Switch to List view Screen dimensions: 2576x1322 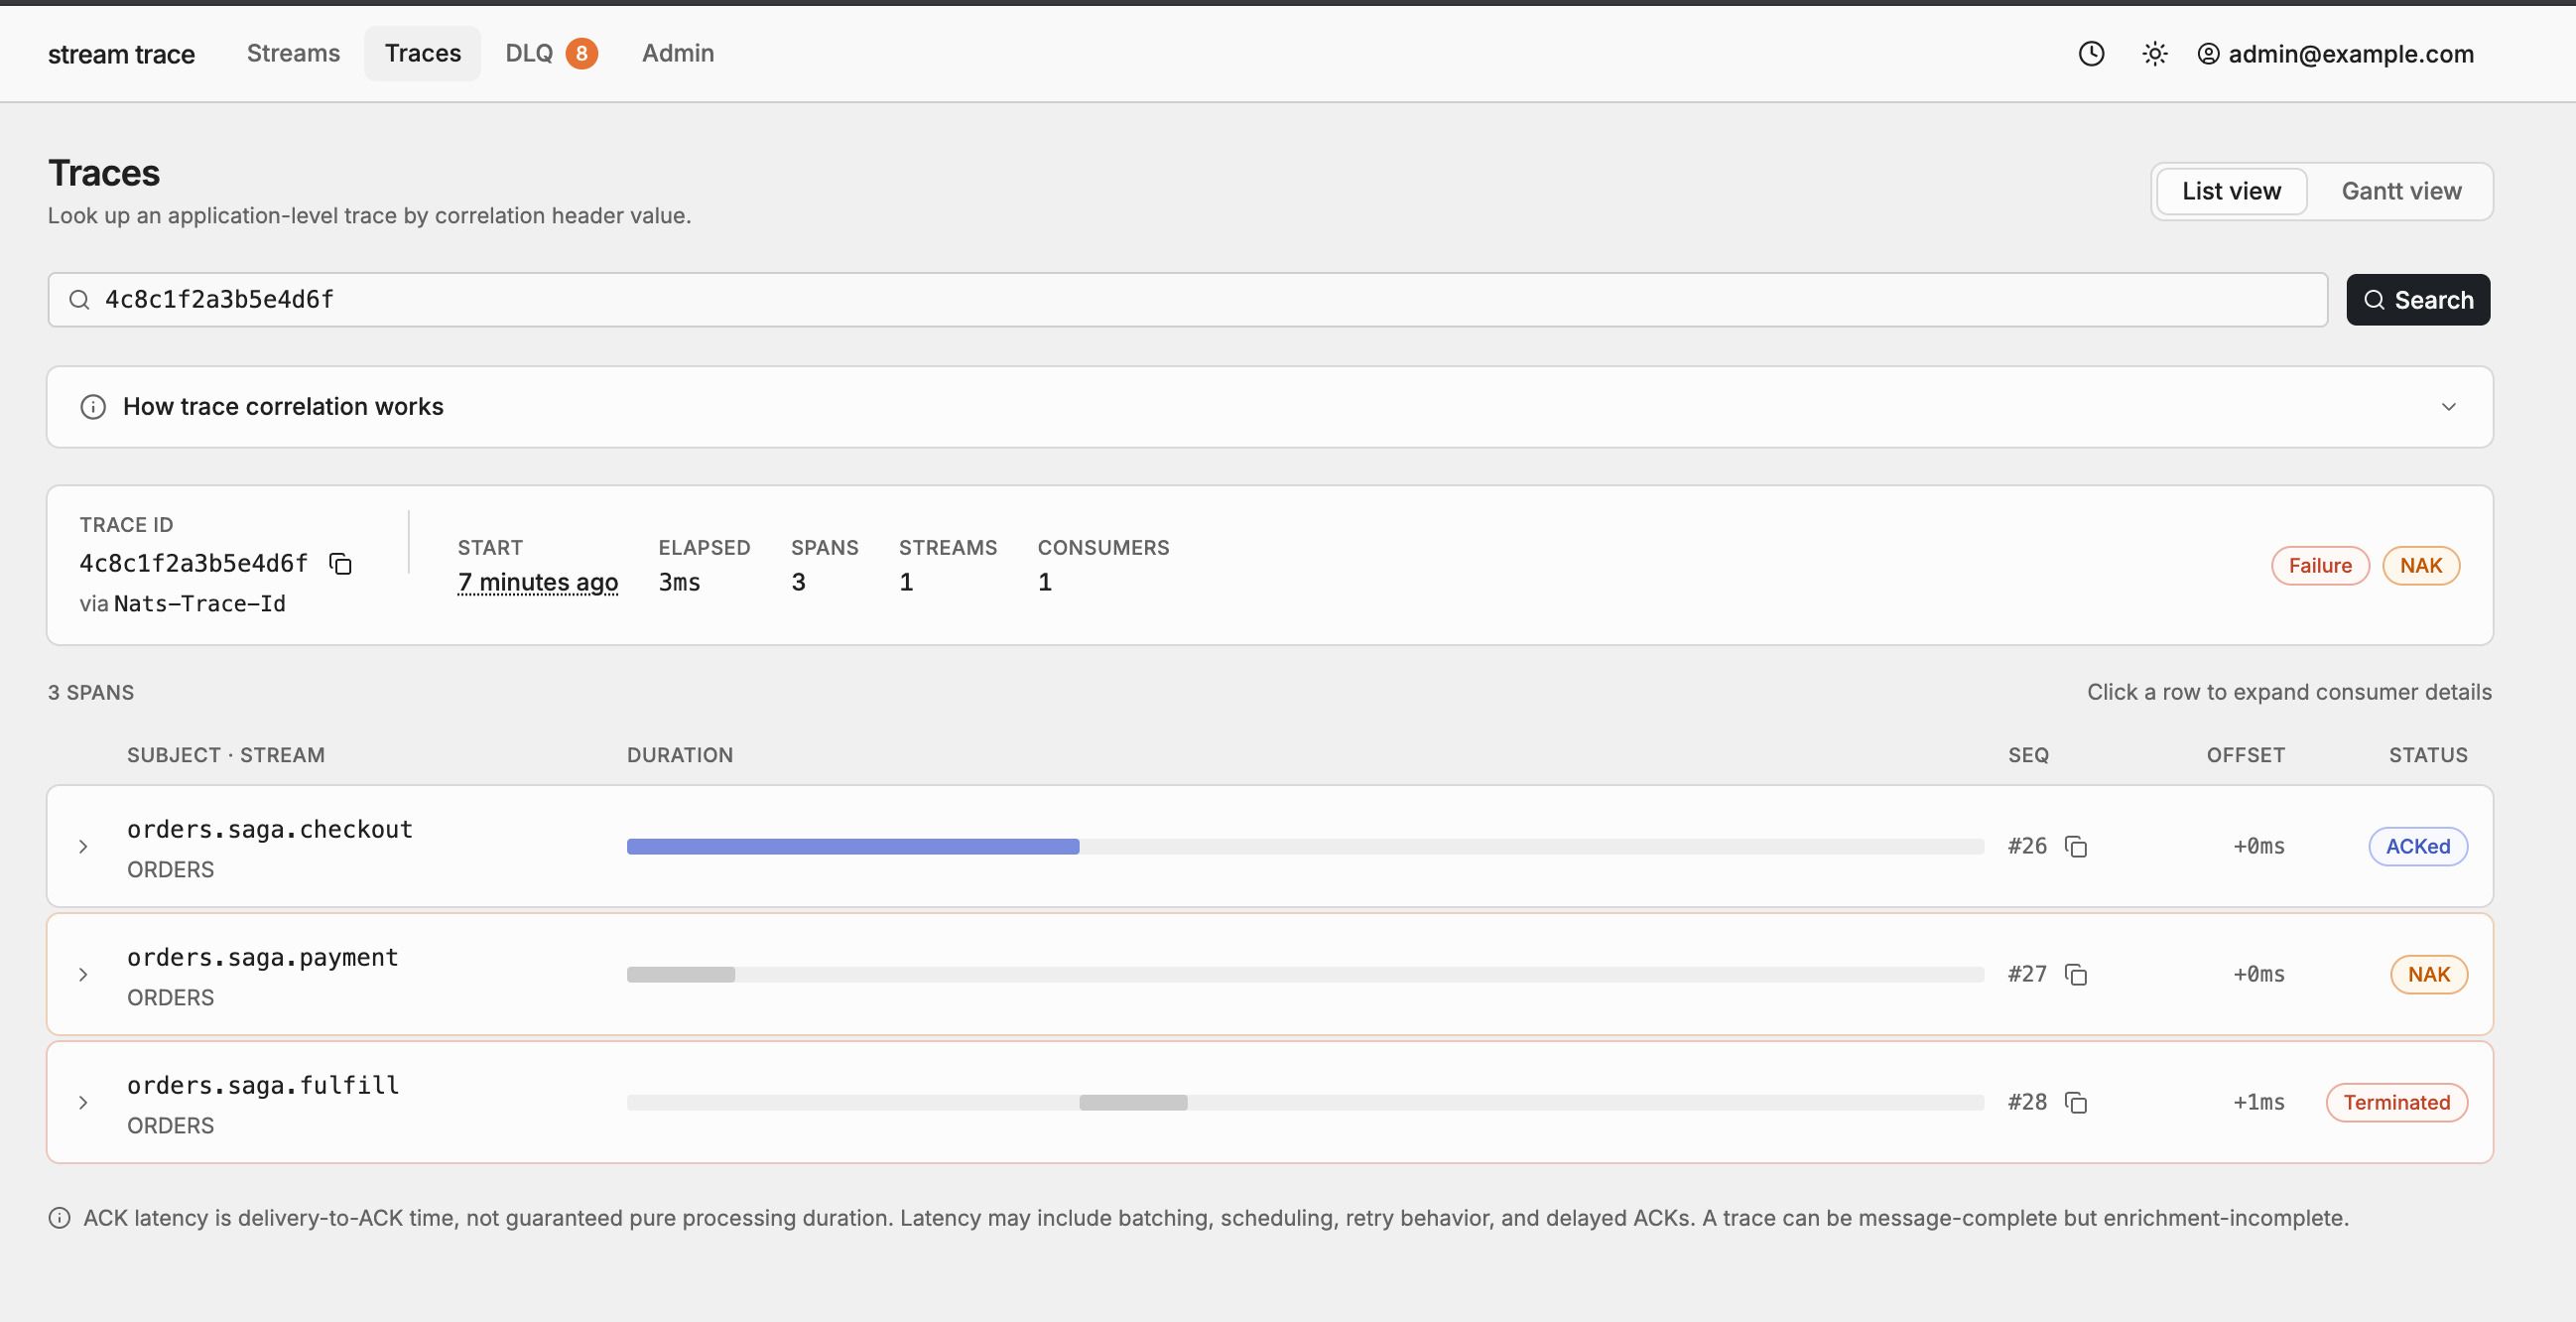point(2231,191)
